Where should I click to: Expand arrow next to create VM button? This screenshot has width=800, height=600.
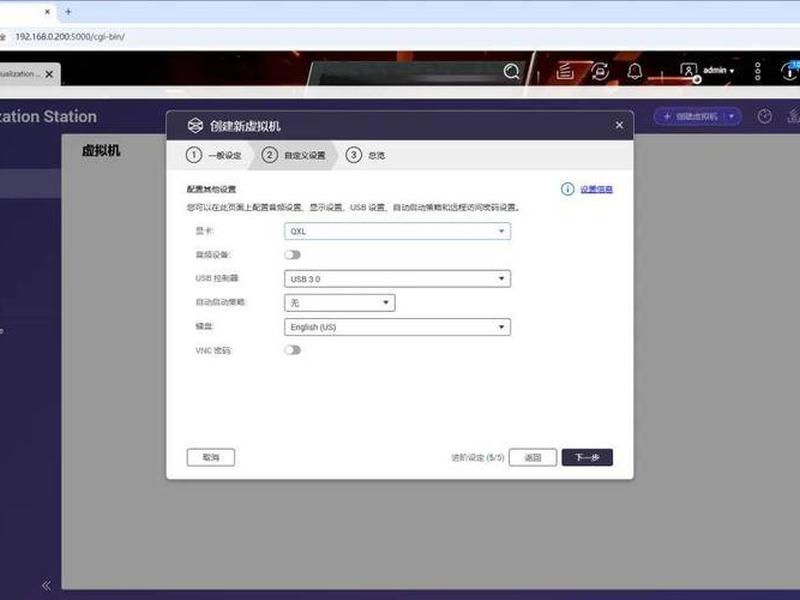tap(732, 116)
